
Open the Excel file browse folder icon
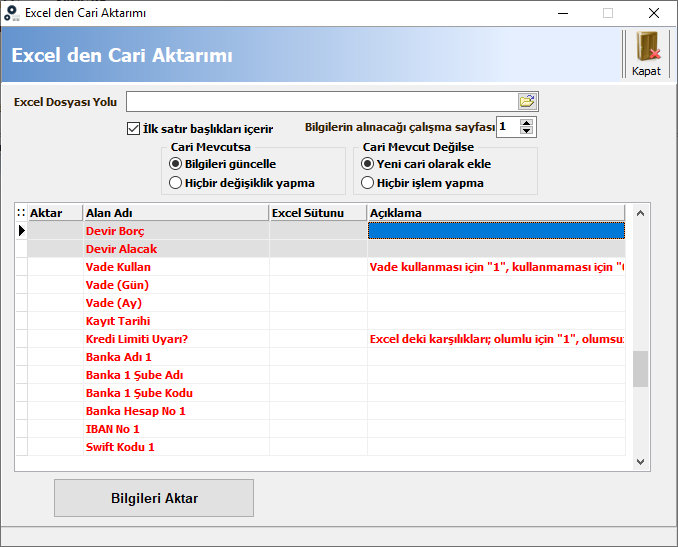point(527,102)
